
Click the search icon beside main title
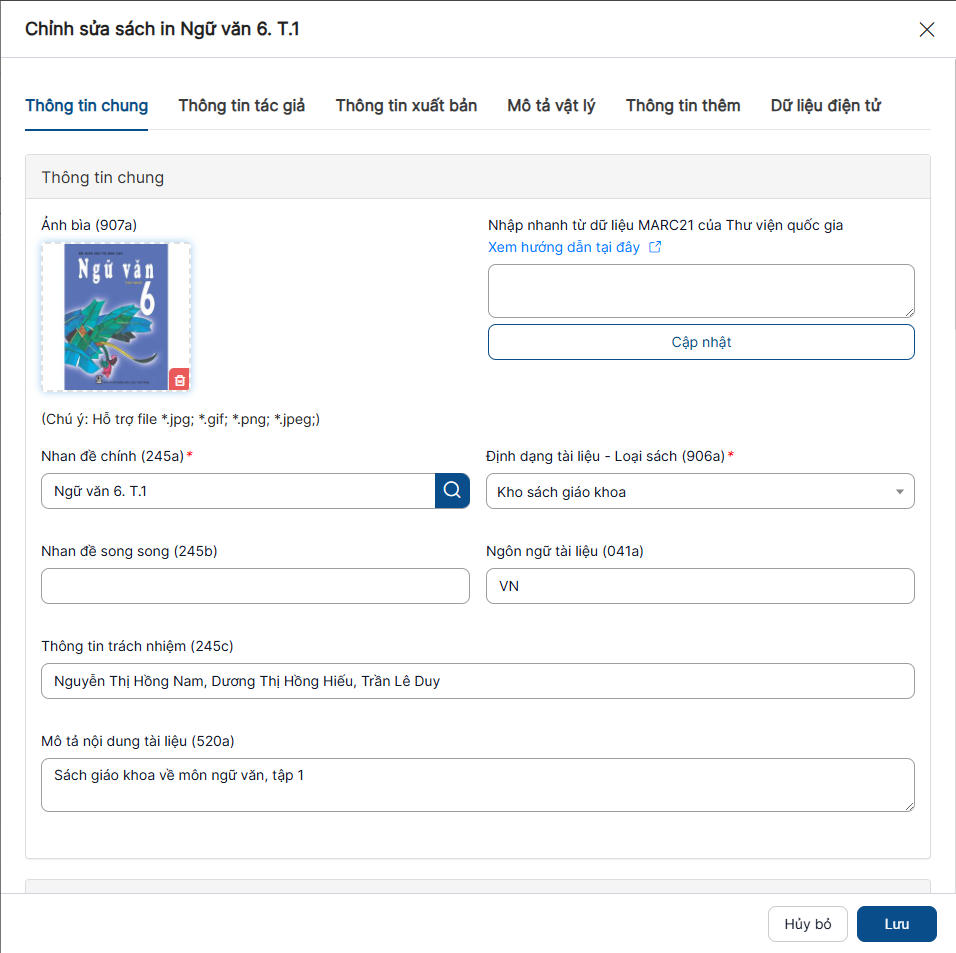click(x=452, y=491)
